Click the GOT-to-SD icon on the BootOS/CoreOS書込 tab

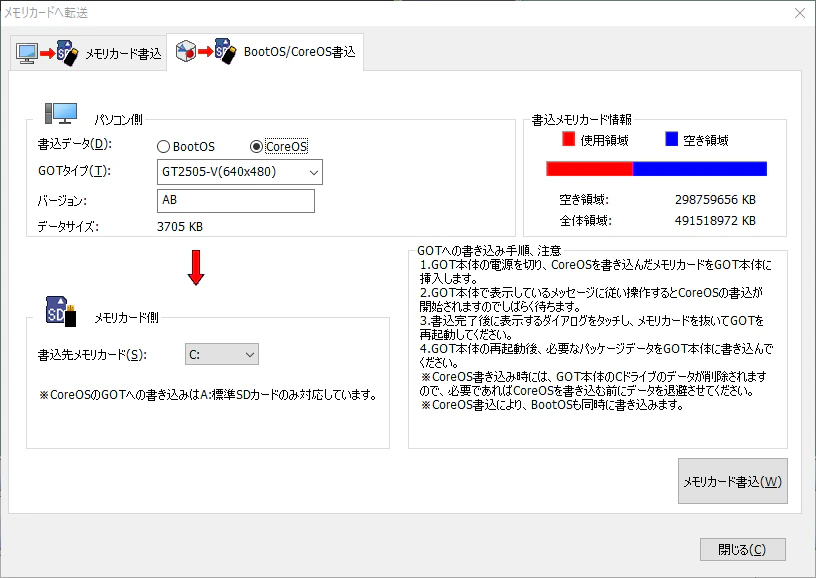coord(206,51)
